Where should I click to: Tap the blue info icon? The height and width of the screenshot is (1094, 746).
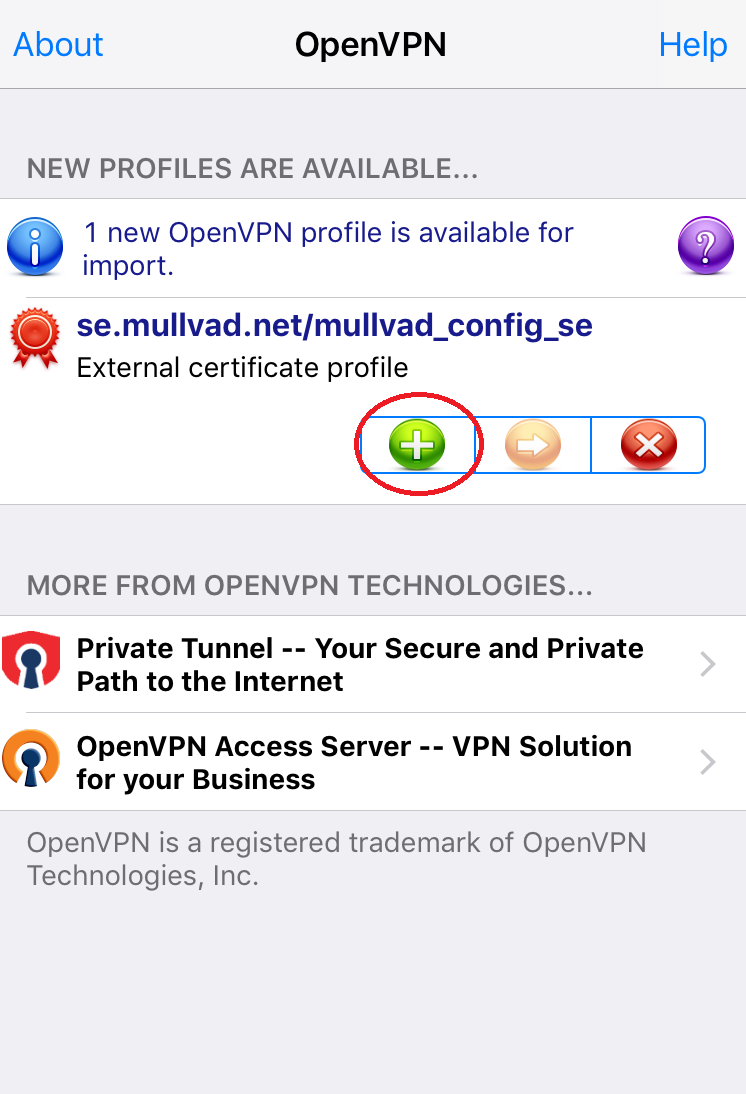[x=35, y=246]
